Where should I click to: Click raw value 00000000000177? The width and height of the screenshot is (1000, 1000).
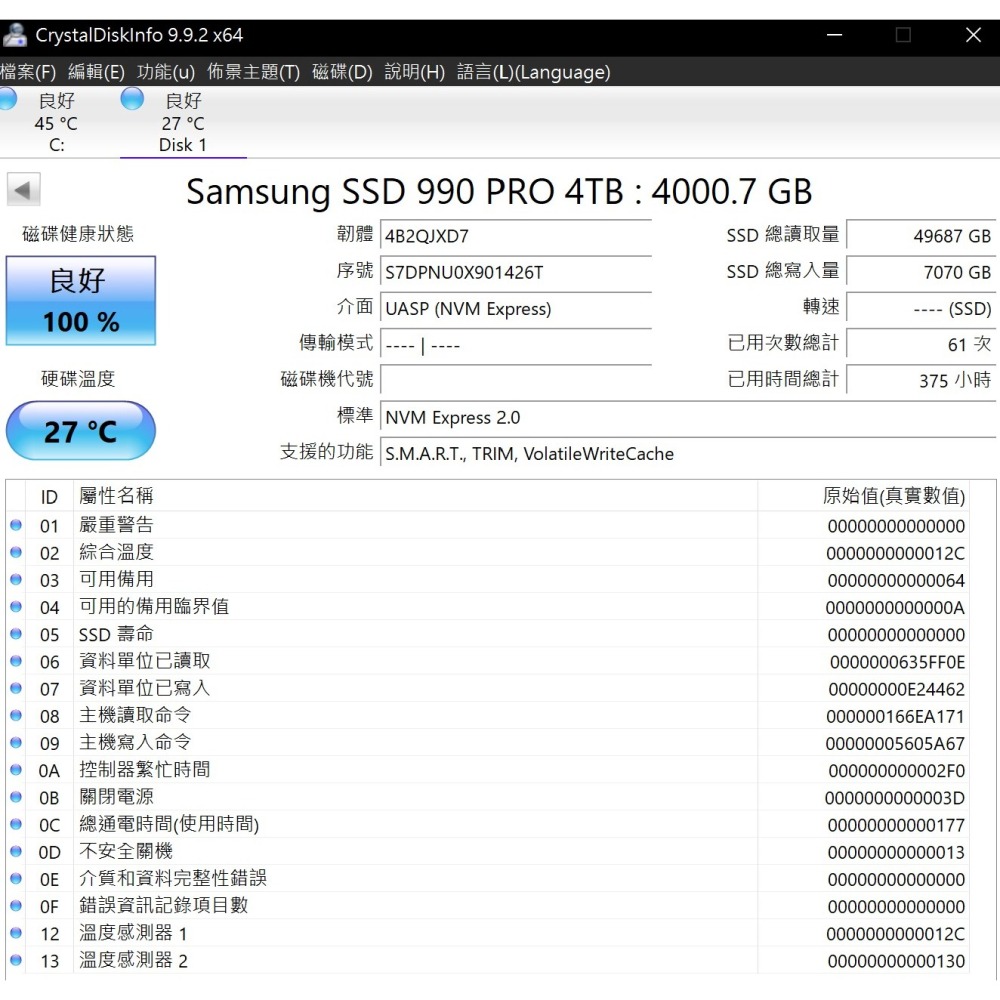(x=896, y=825)
